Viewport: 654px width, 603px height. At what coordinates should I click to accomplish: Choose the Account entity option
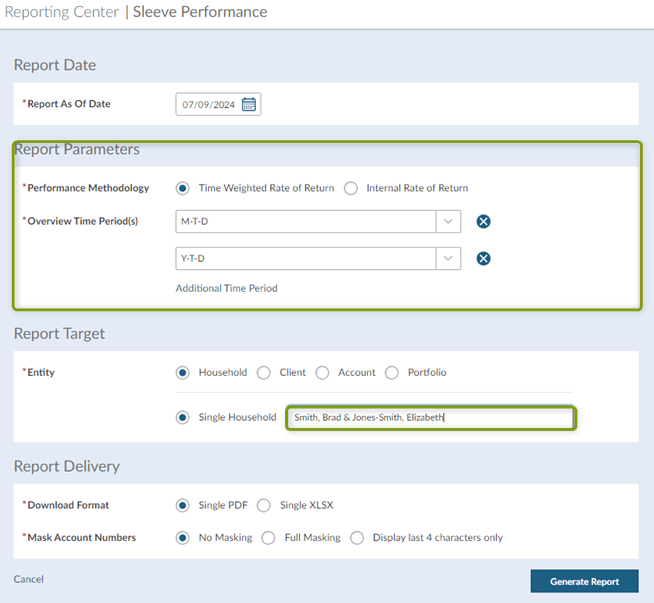(322, 373)
